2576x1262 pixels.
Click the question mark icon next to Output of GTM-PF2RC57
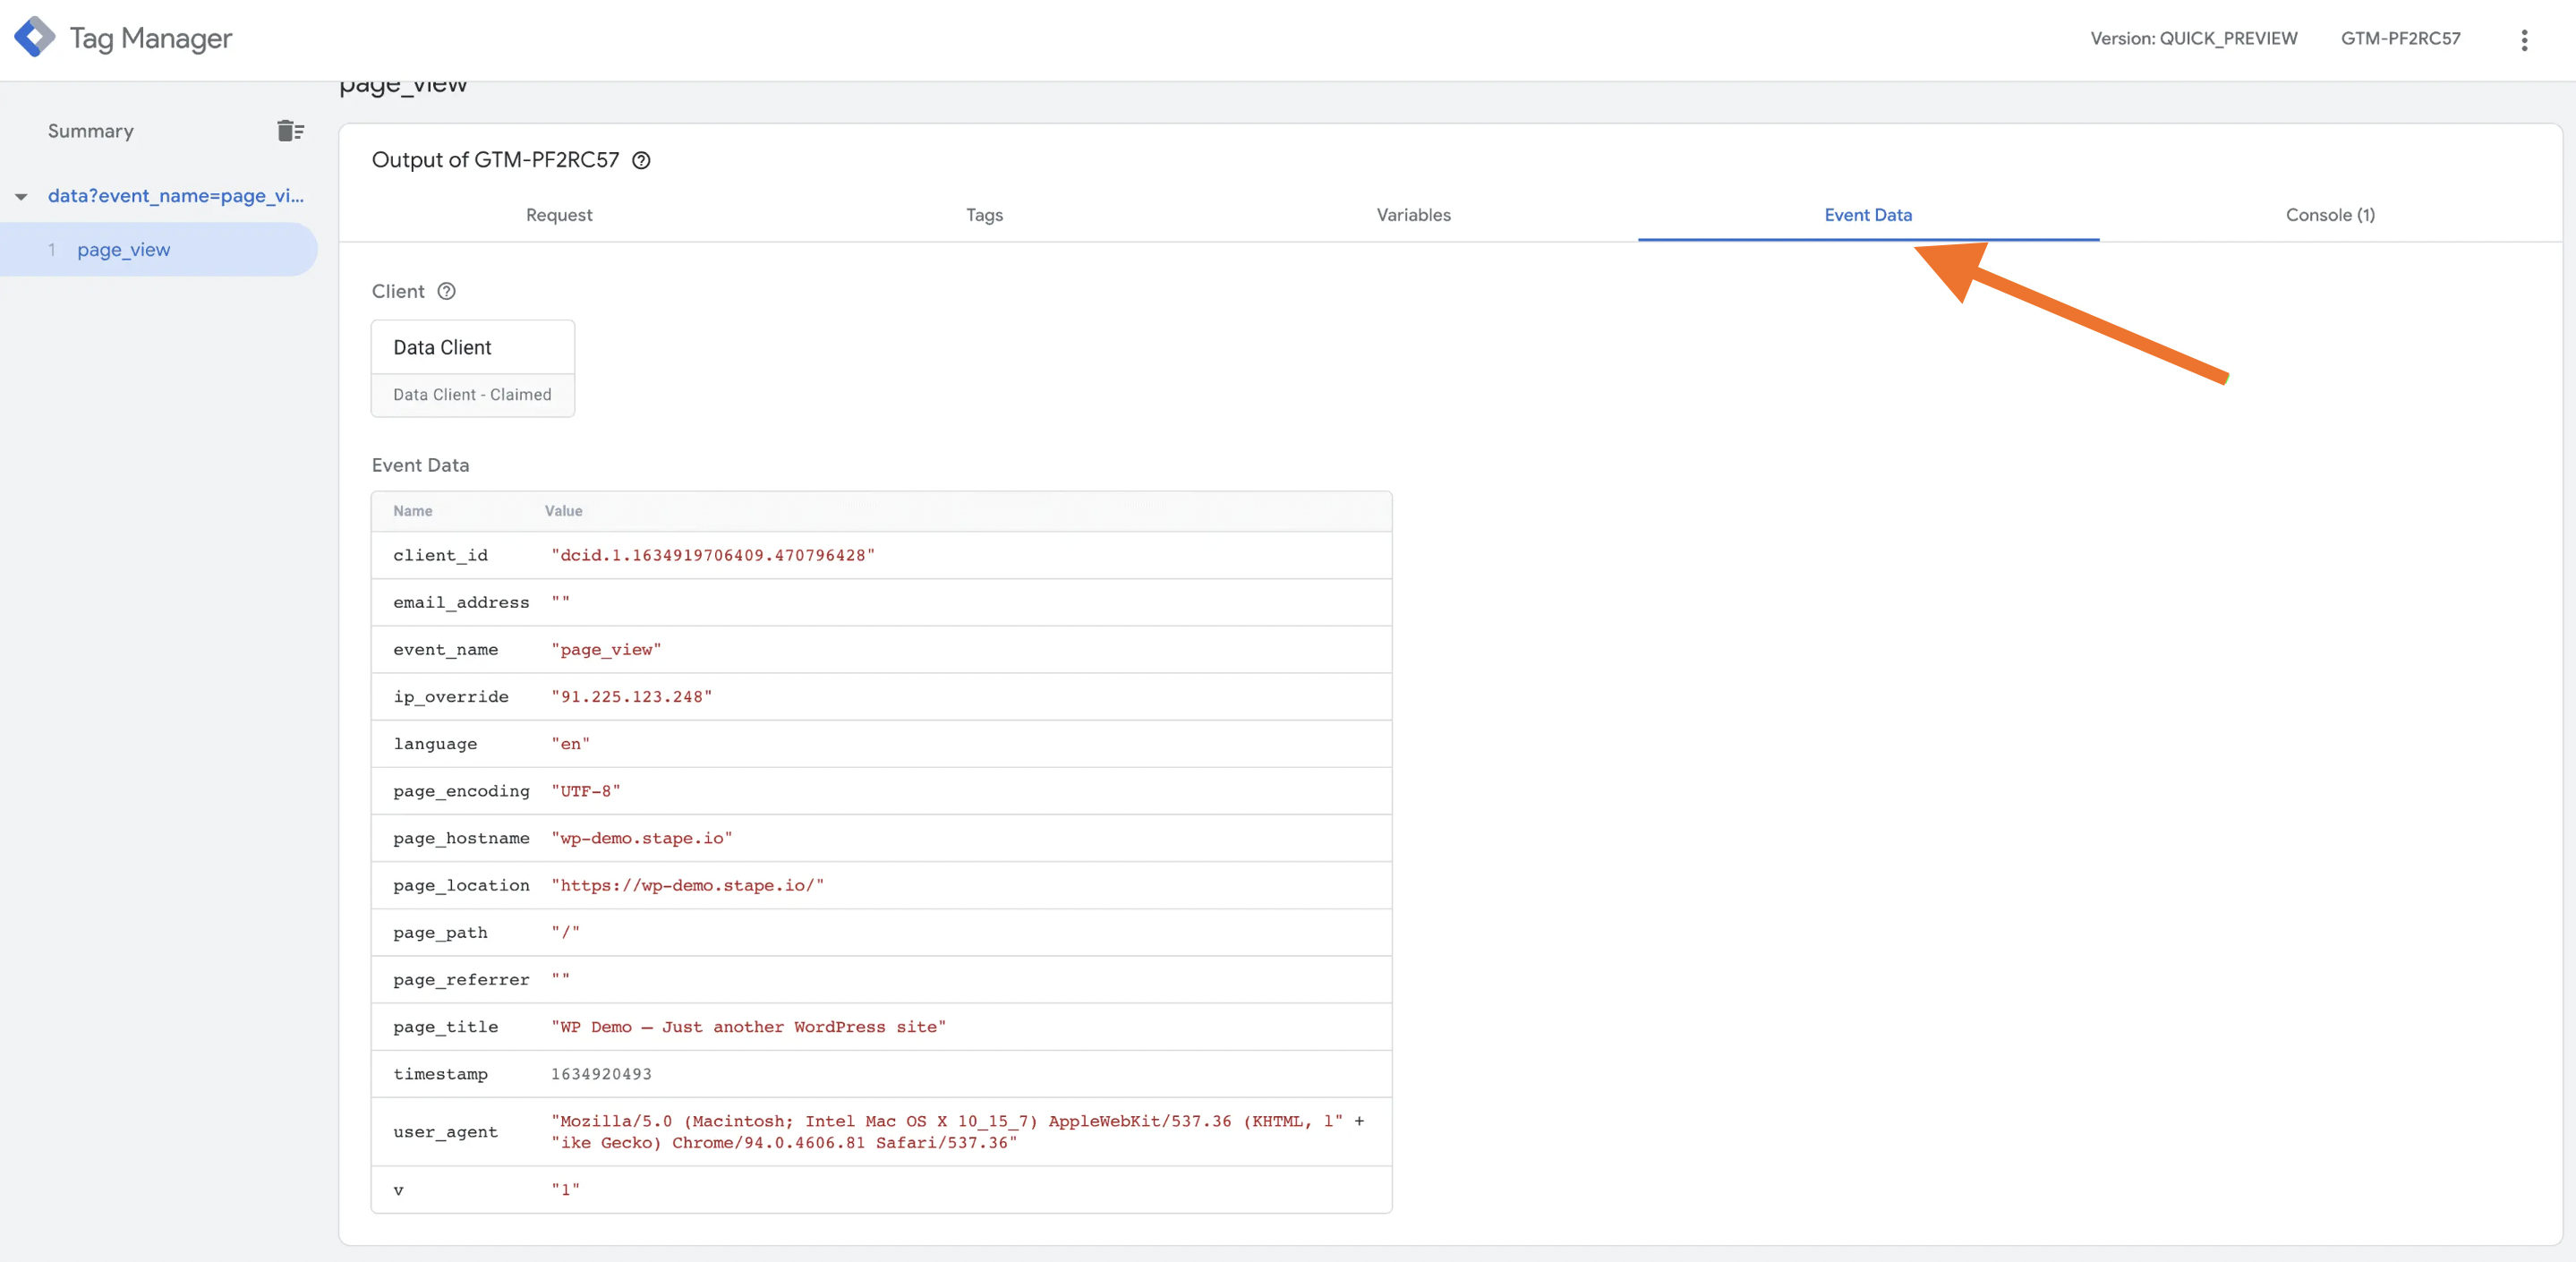click(x=644, y=159)
